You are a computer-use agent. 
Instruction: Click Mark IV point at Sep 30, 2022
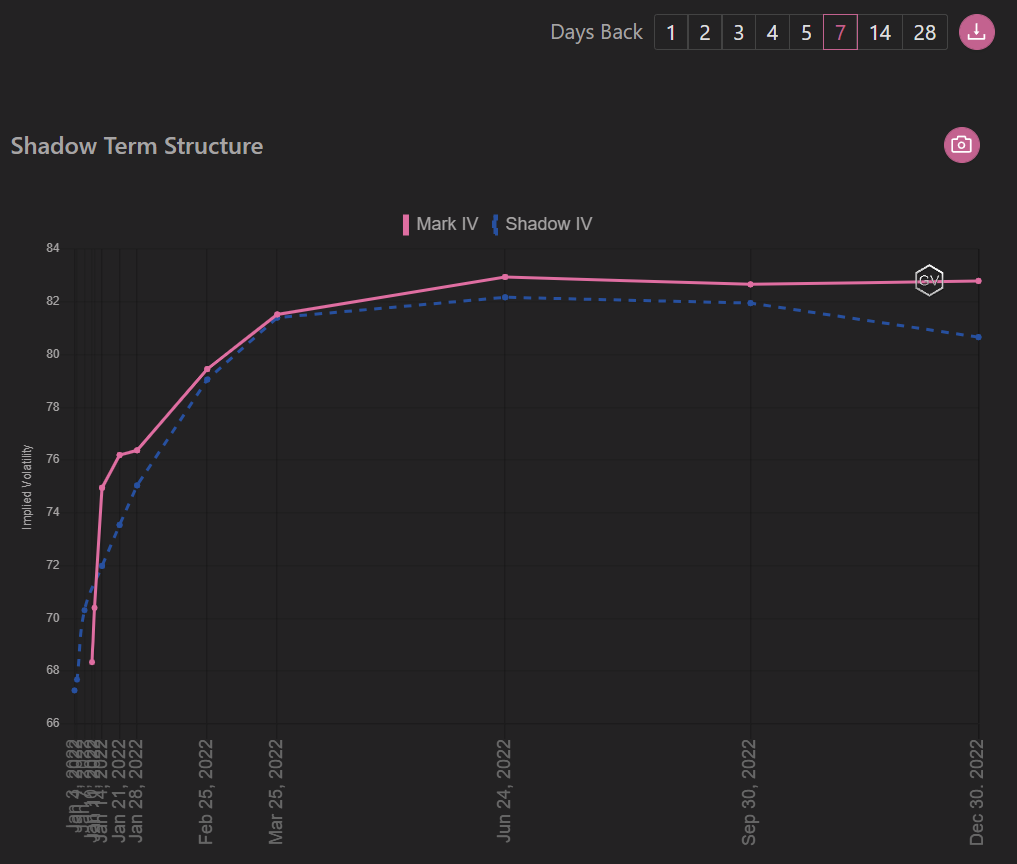(750, 284)
